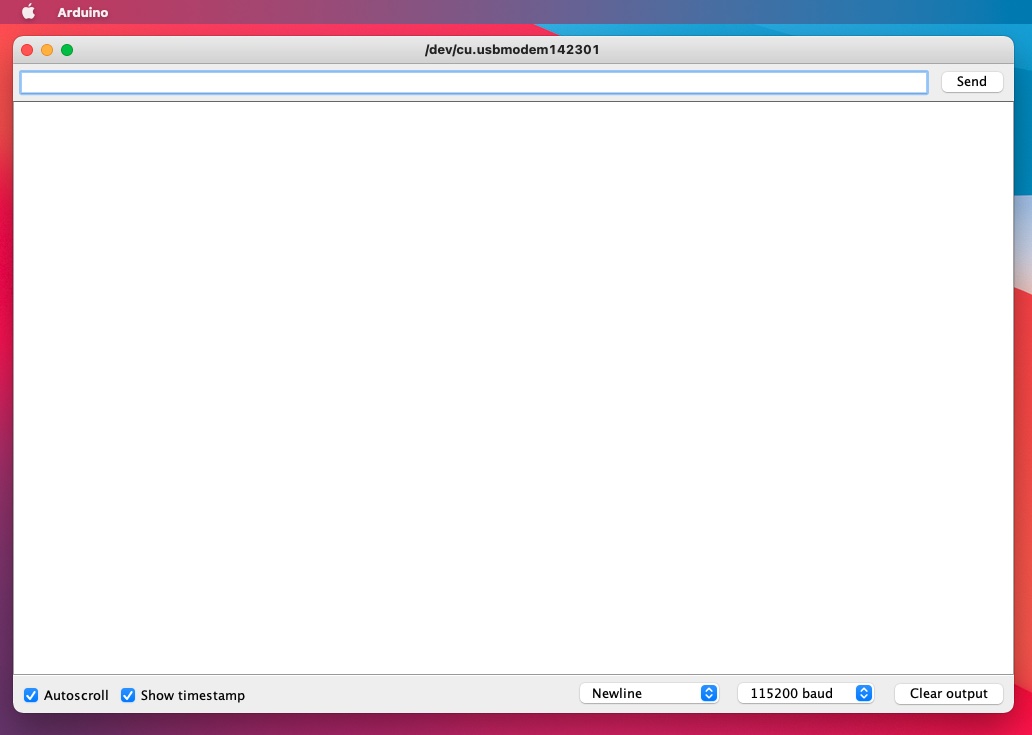The width and height of the screenshot is (1032, 735).
Task: Uncheck the Show timestamp checkbox
Action: (x=128, y=695)
